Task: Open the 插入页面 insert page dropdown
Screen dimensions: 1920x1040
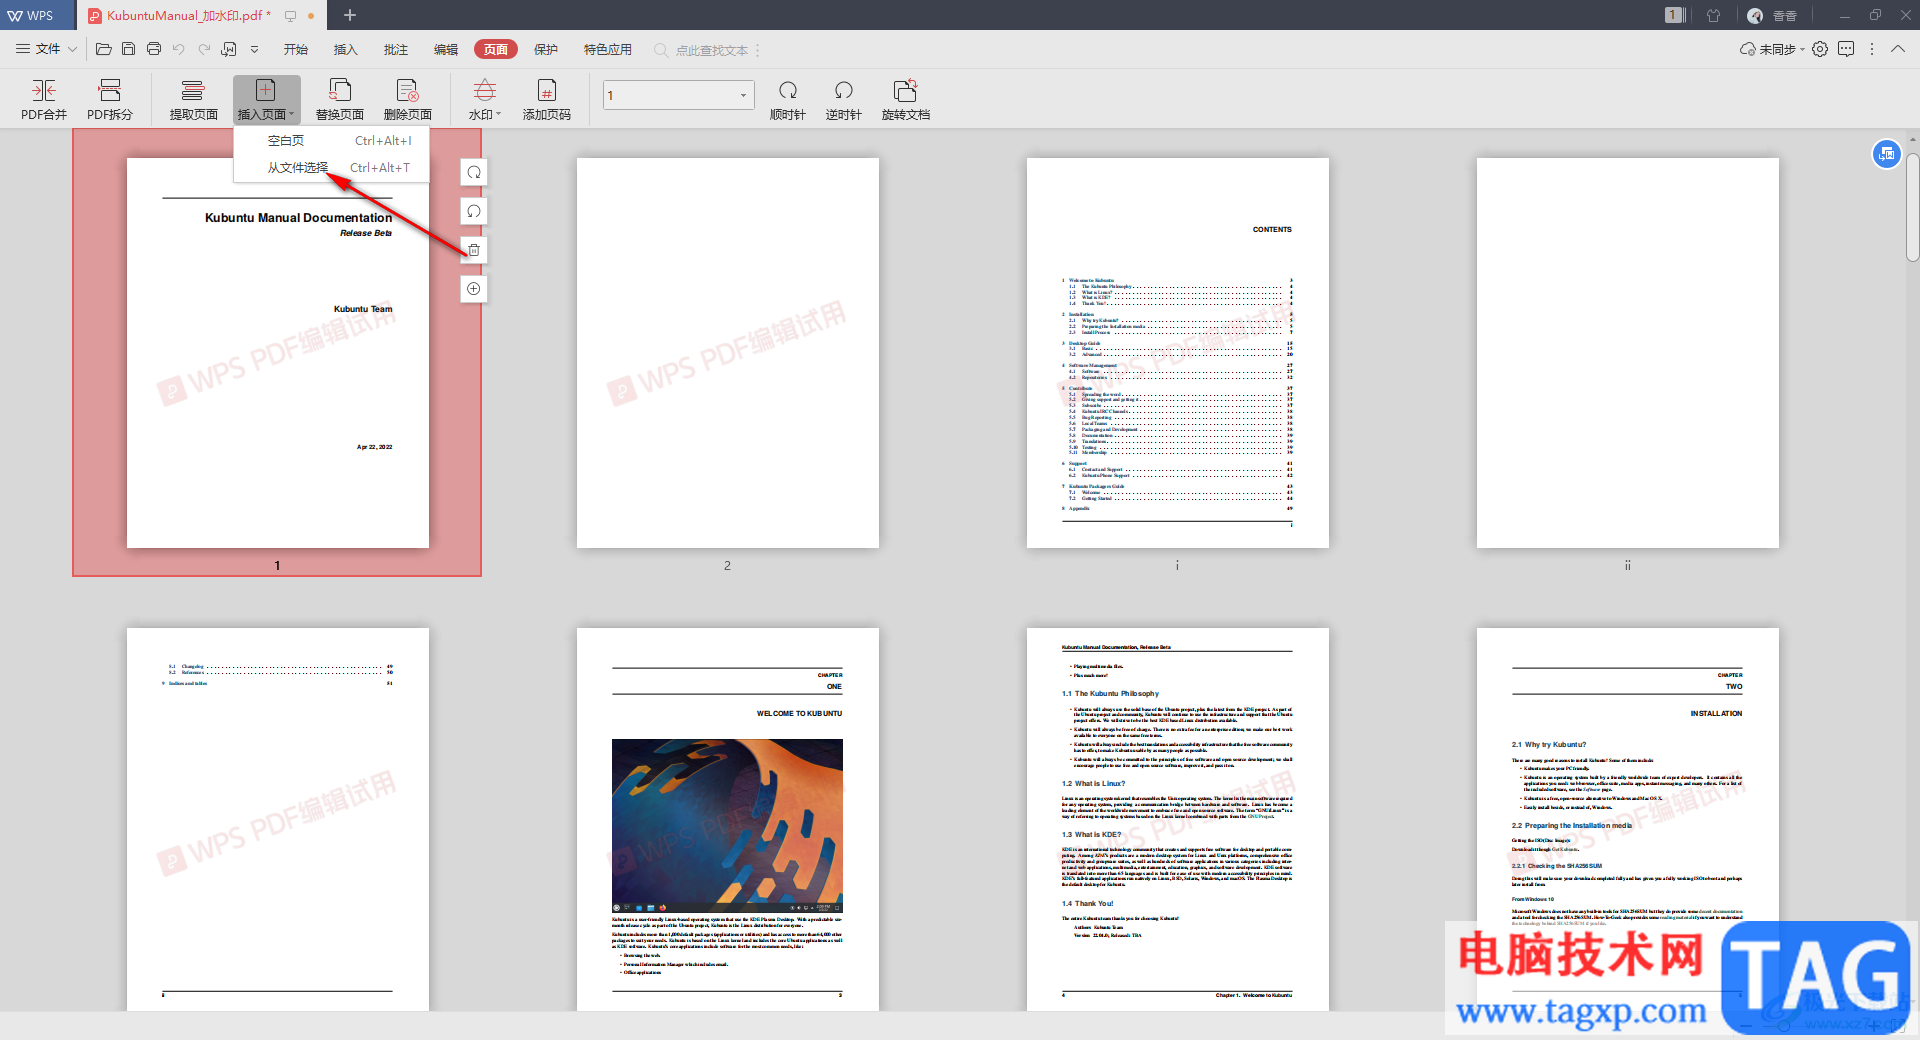Action: [266, 99]
